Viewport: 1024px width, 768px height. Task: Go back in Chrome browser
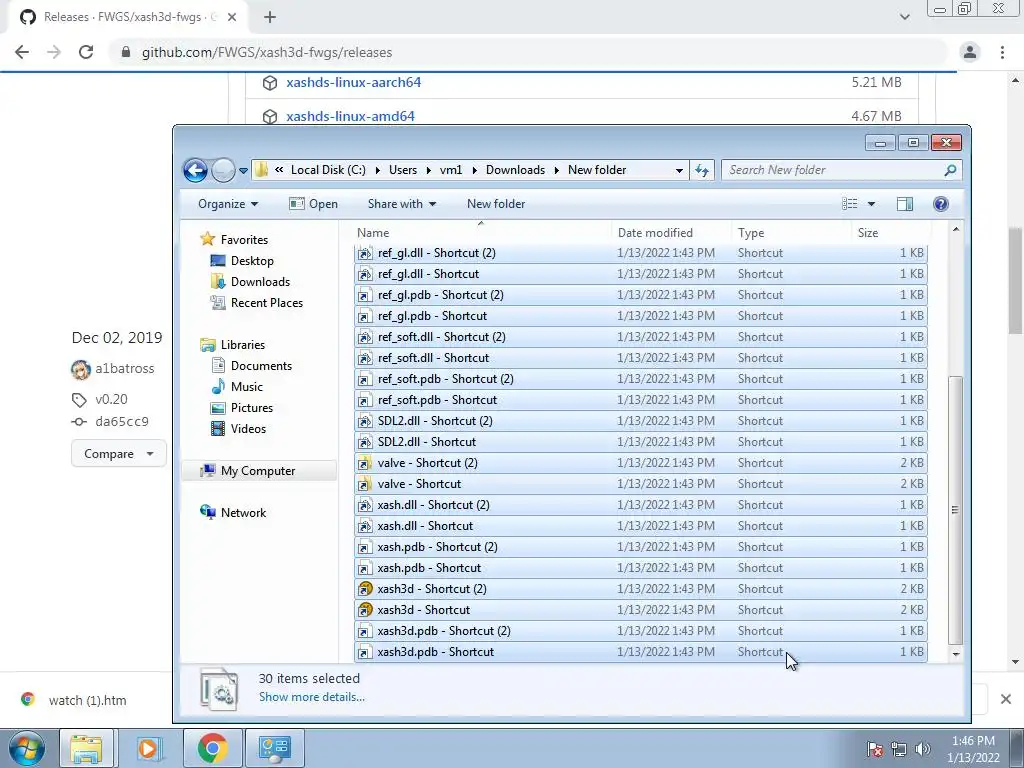coord(22,52)
